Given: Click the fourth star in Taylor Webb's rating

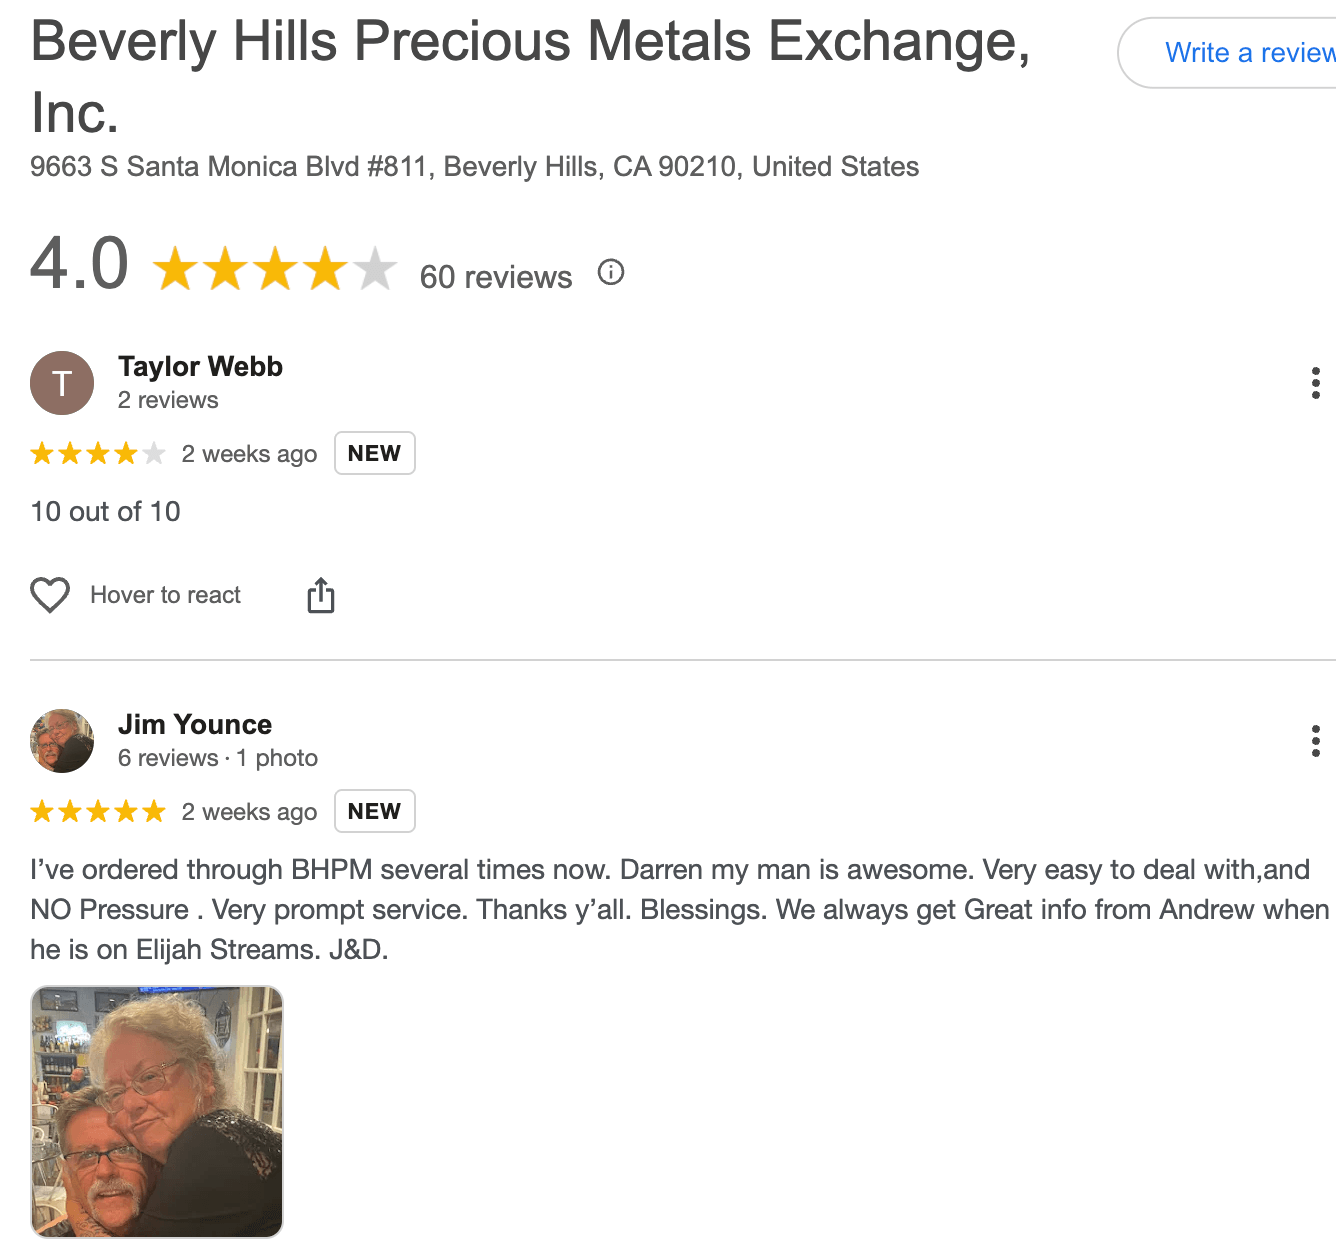Looking at the screenshot, I should click(x=126, y=453).
